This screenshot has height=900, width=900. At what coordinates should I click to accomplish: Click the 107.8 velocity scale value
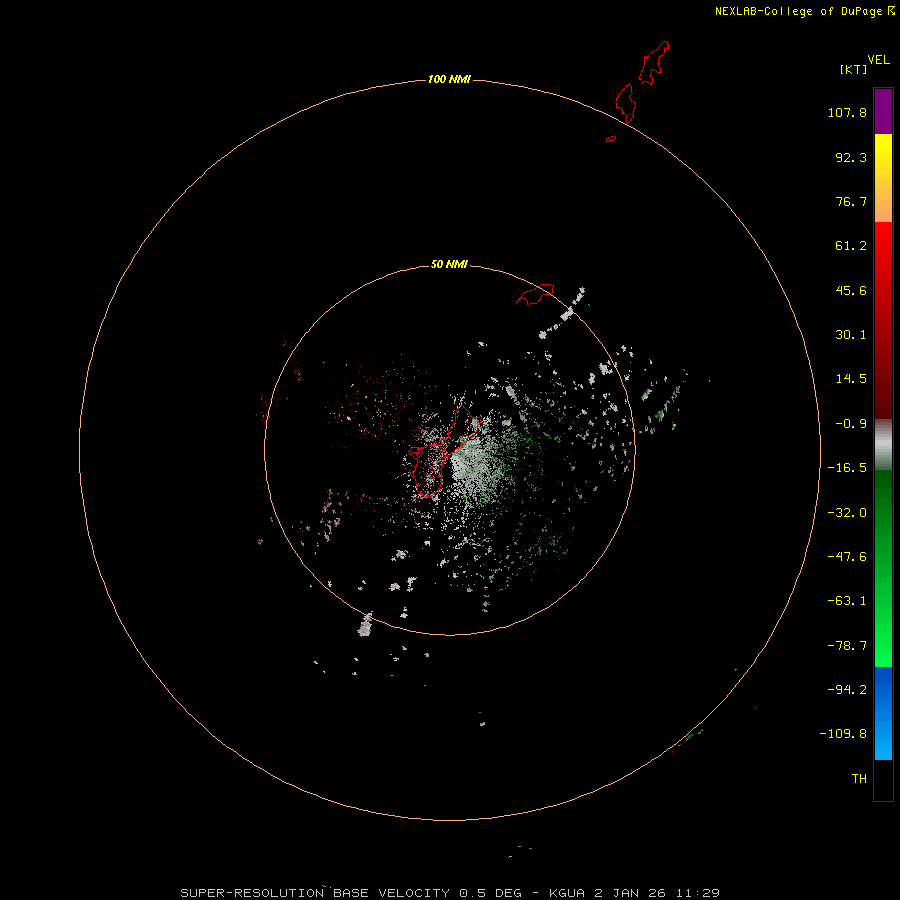[x=847, y=112]
